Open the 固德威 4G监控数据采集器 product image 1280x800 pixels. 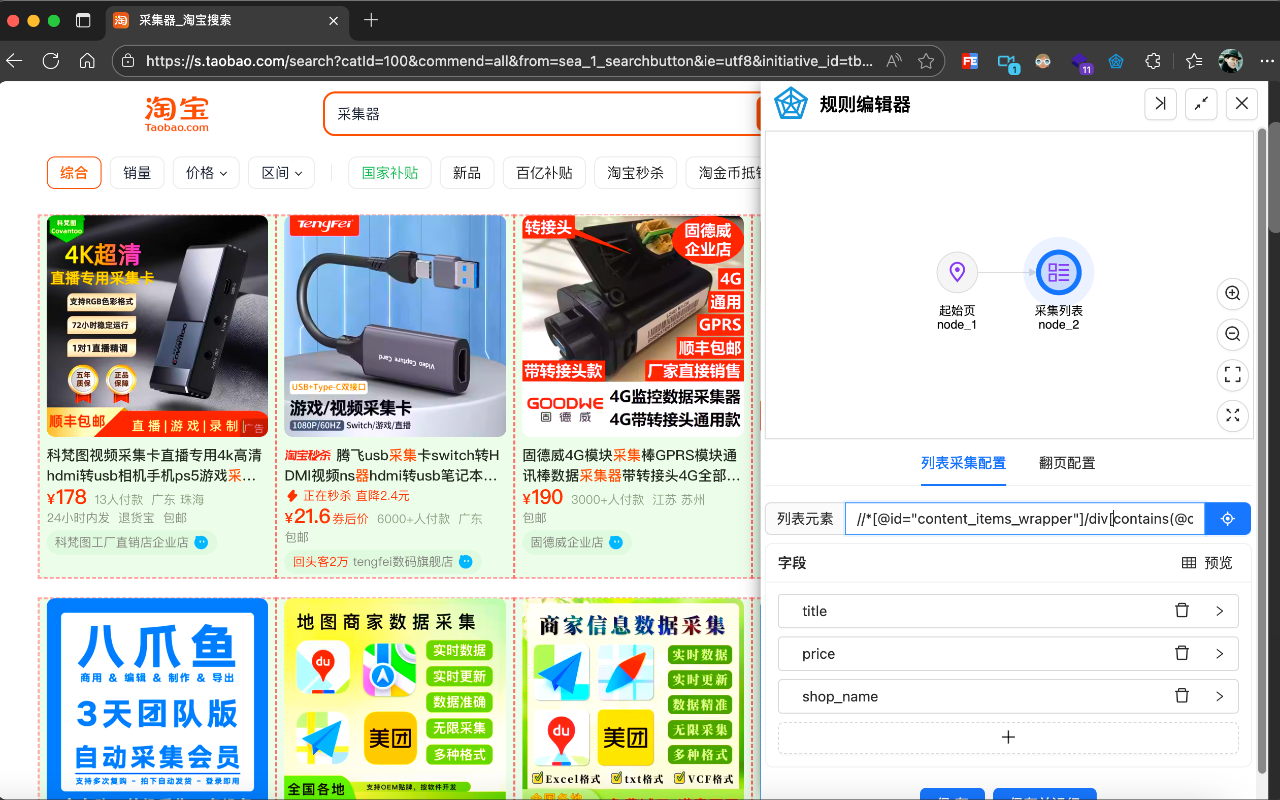coord(633,326)
